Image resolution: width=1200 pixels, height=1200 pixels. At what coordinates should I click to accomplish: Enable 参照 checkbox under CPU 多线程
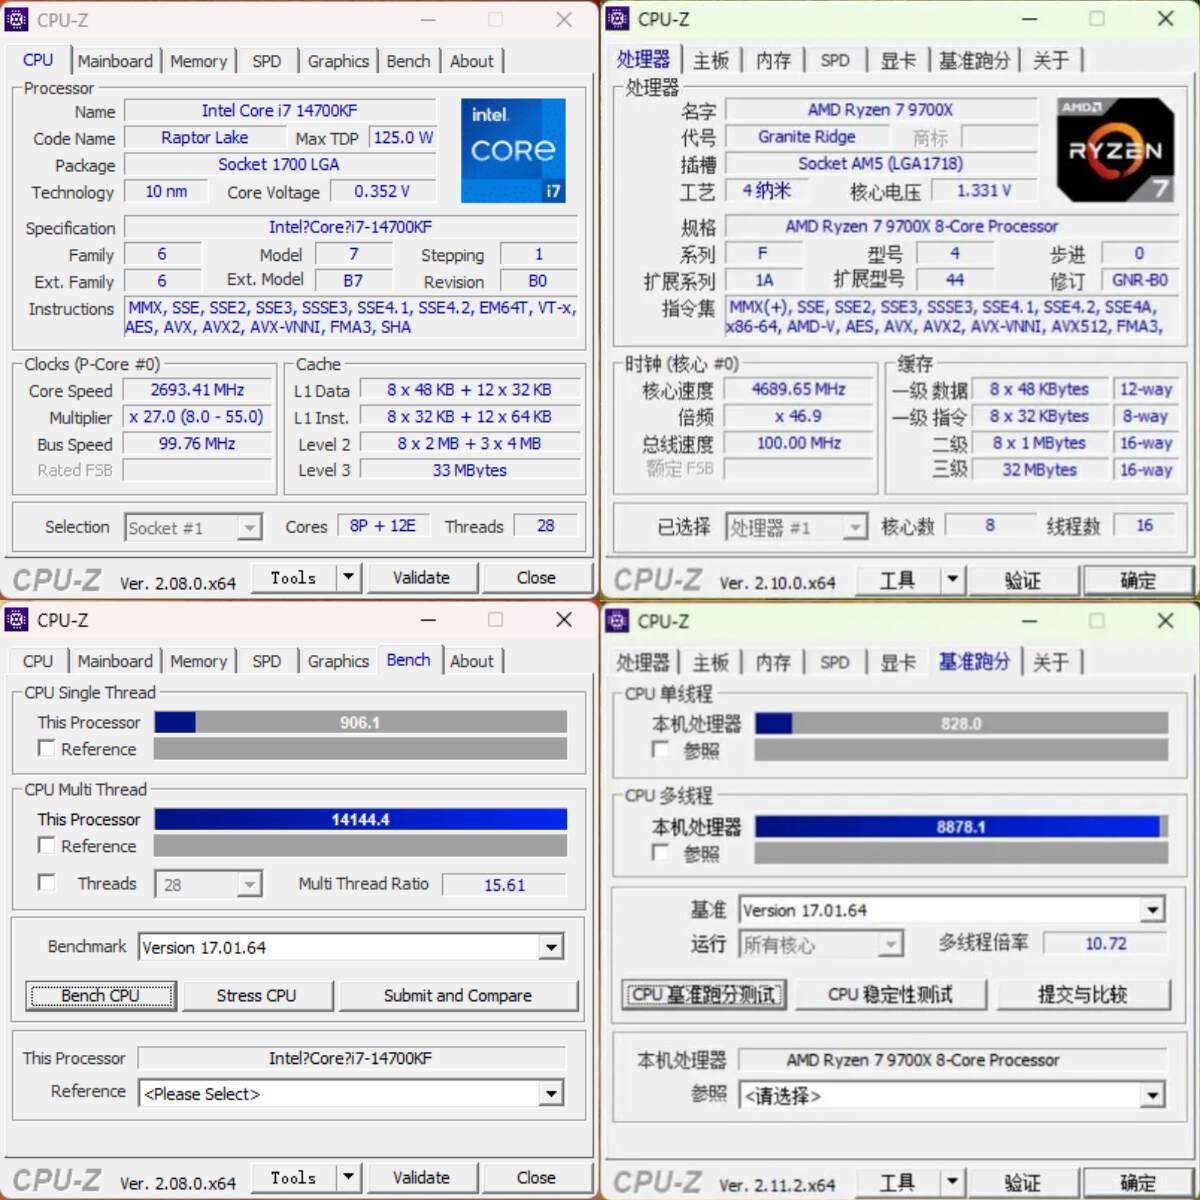point(660,852)
